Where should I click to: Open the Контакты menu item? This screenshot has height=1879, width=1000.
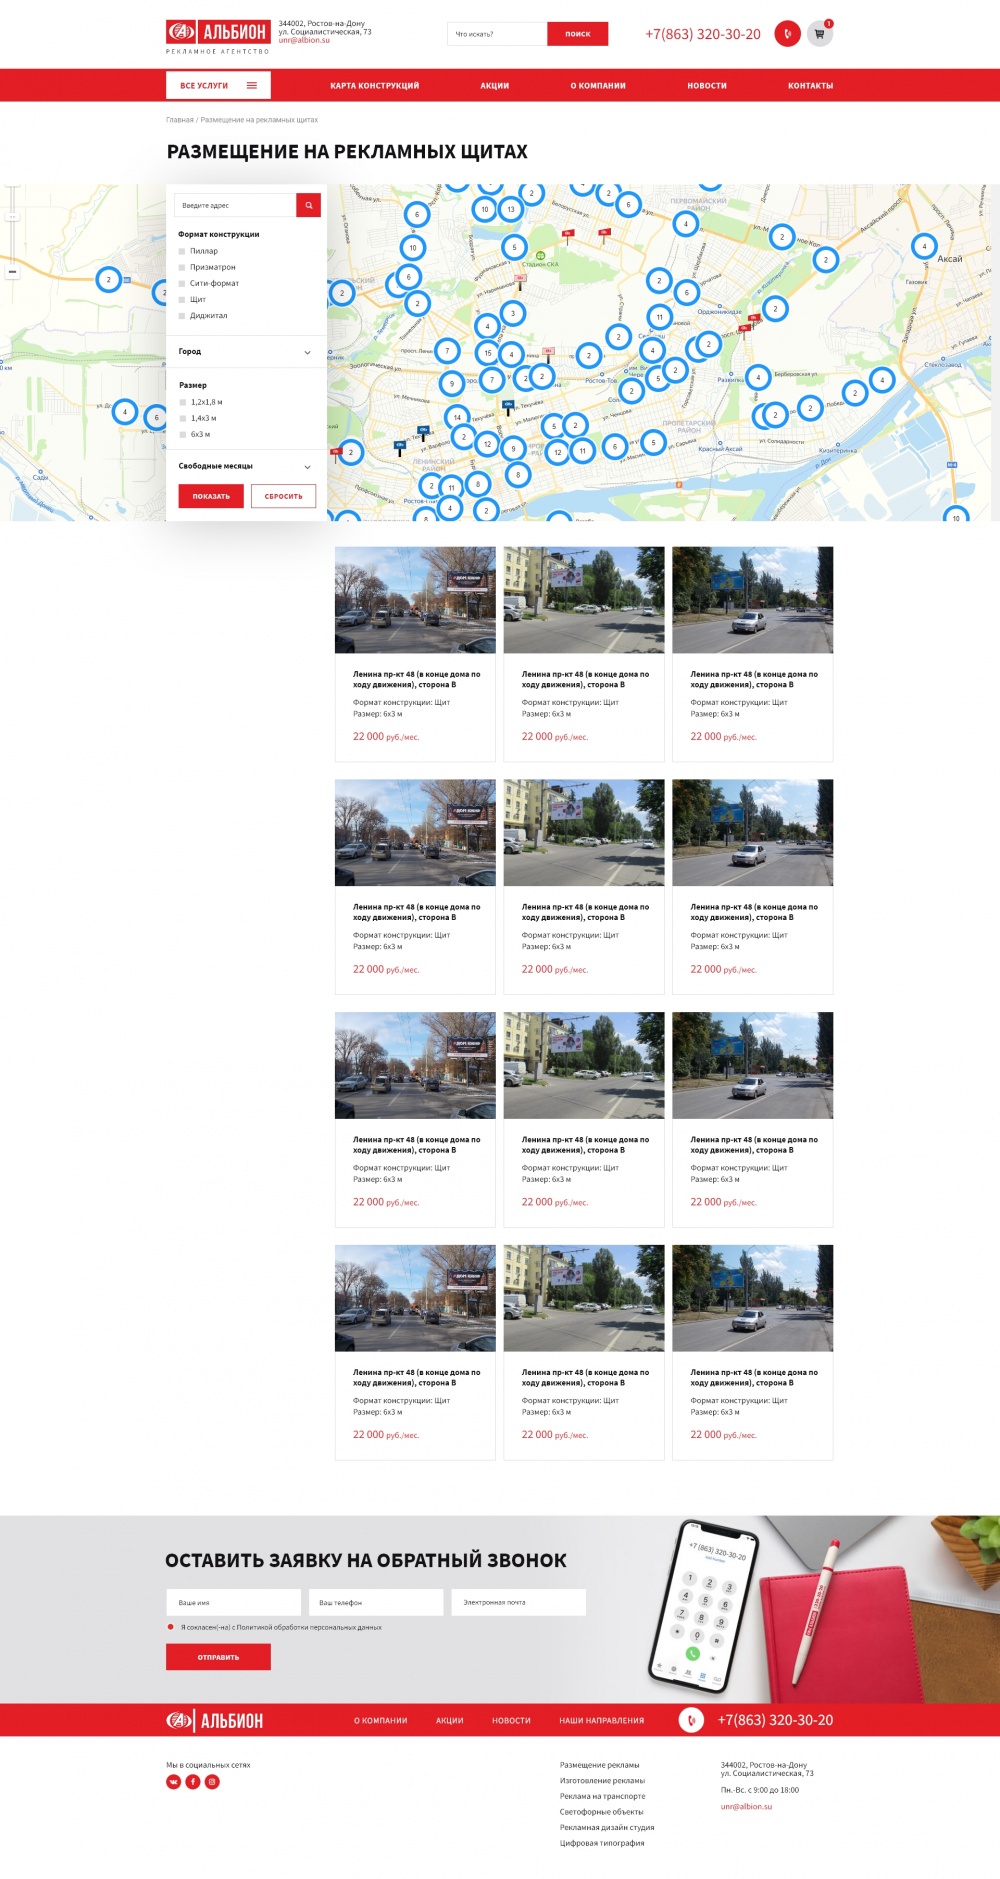(810, 86)
